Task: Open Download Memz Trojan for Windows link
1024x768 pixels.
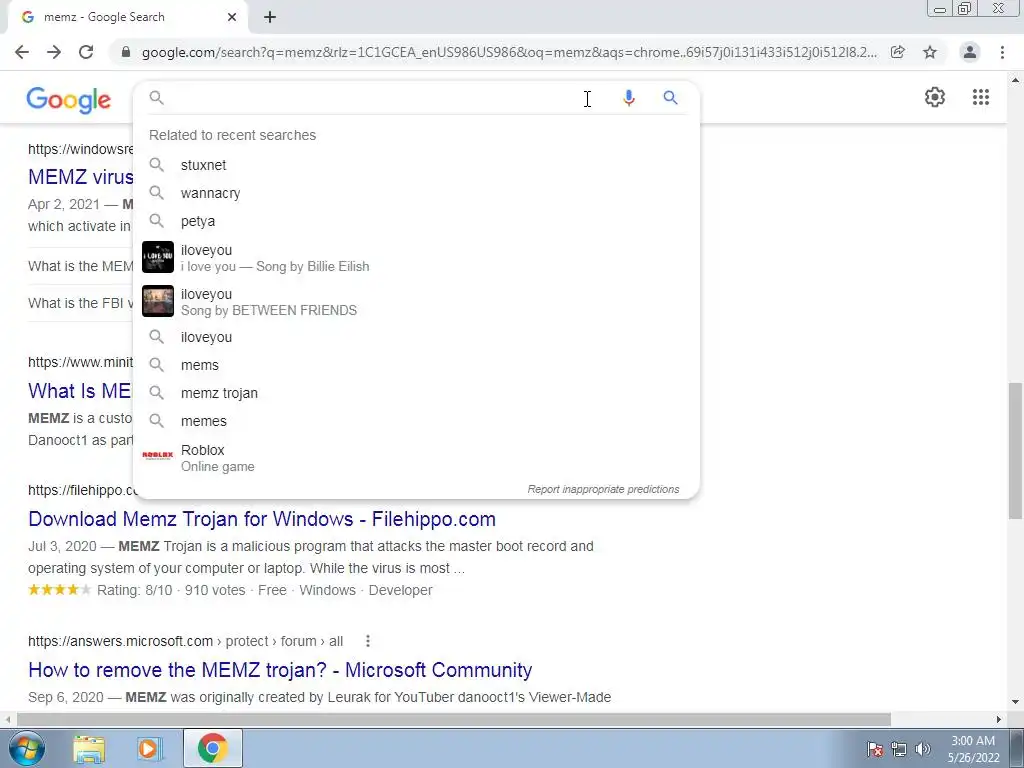Action: tap(262, 519)
